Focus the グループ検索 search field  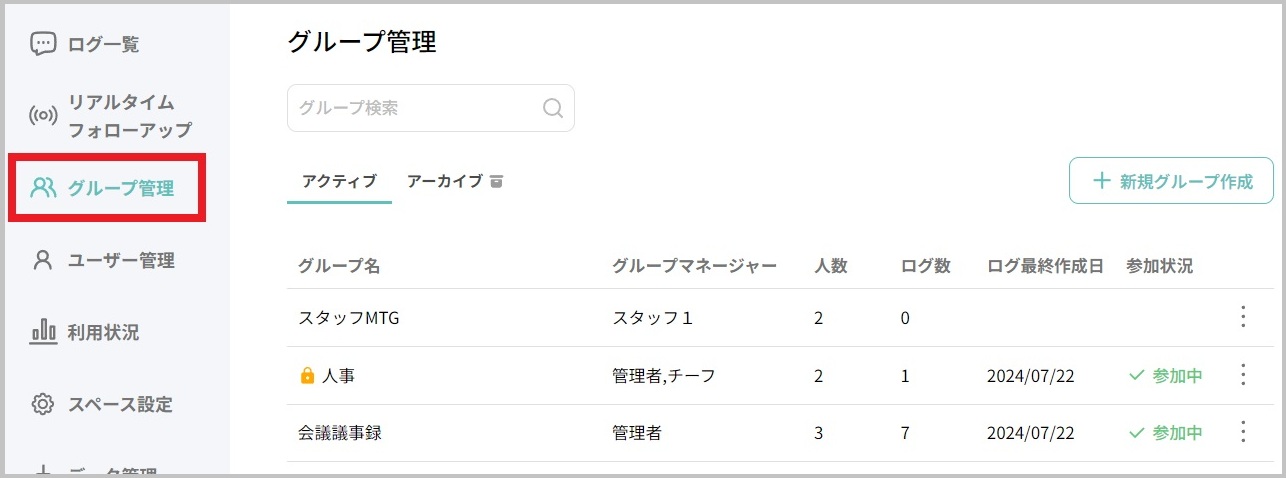click(x=431, y=108)
